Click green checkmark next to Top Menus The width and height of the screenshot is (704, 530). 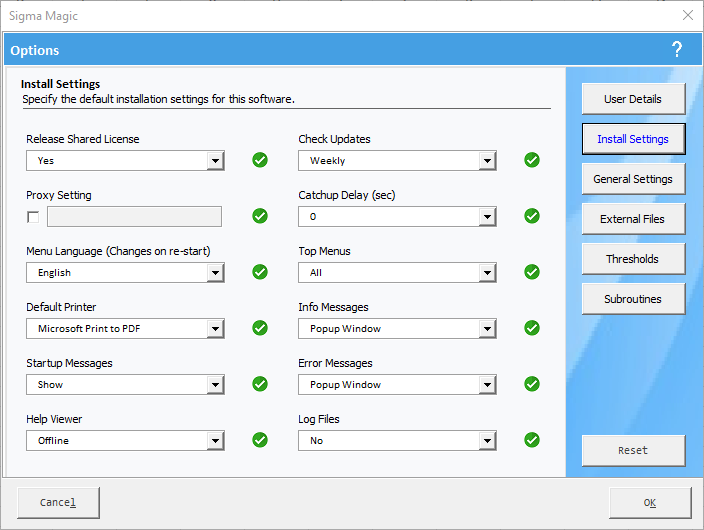pos(532,272)
